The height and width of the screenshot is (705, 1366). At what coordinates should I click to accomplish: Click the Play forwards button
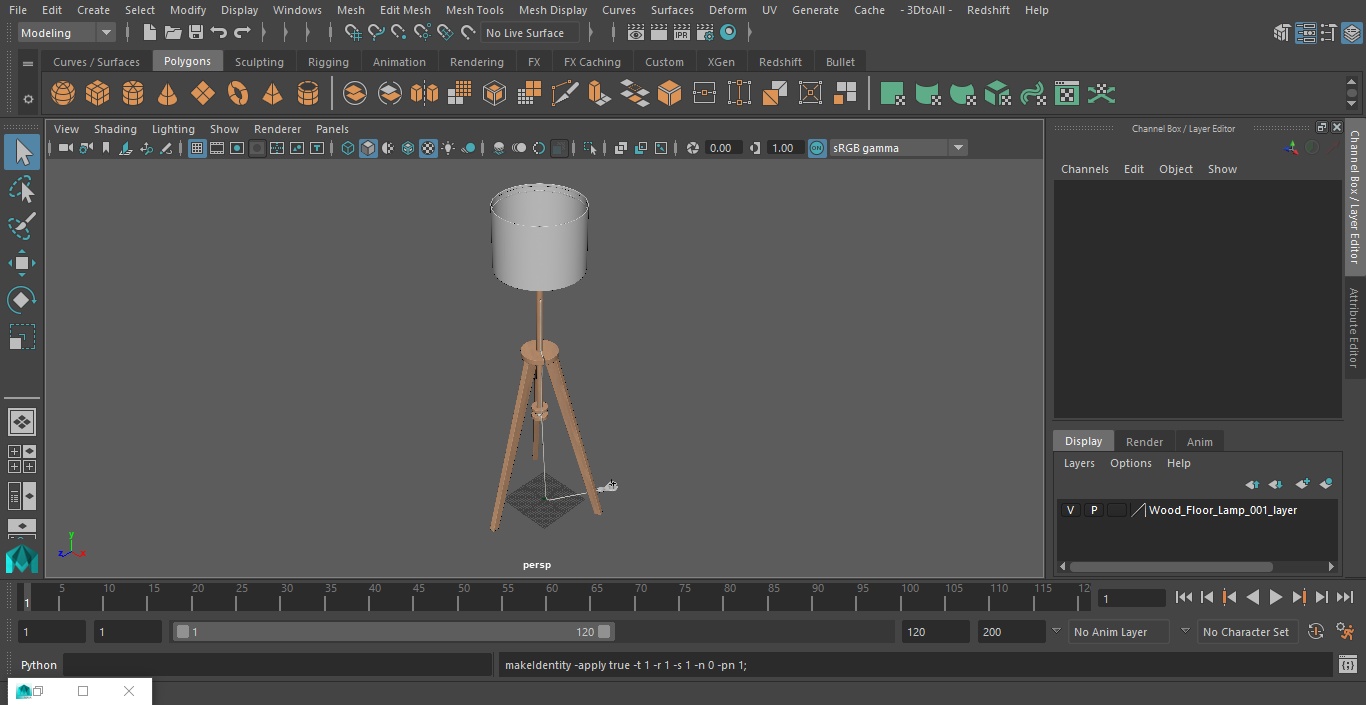coord(1276,597)
